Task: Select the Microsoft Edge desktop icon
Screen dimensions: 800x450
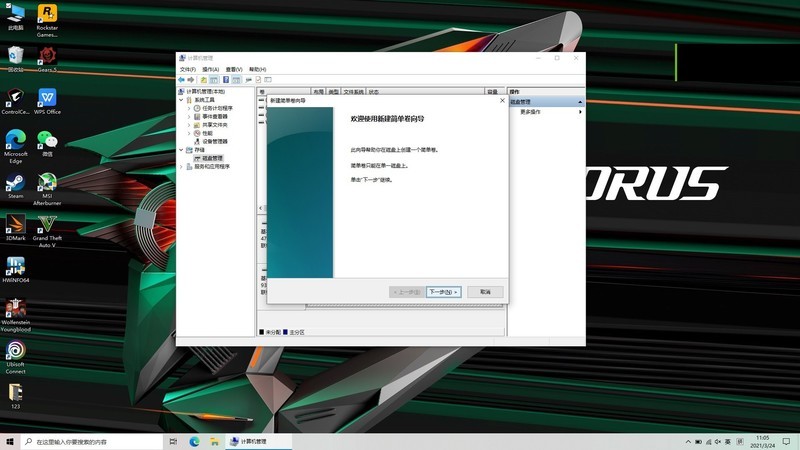Action: pos(15,146)
